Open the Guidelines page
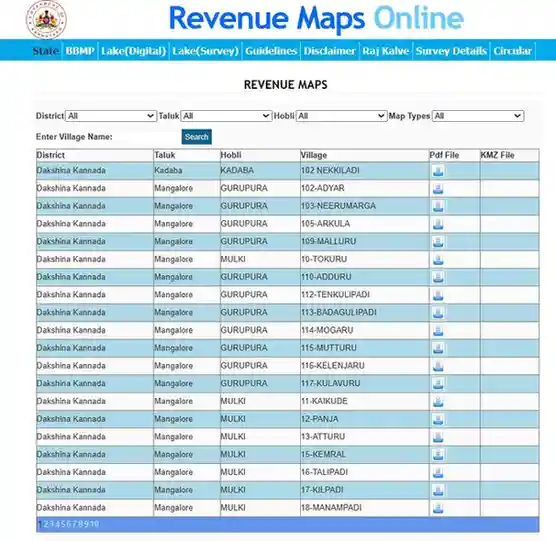This screenshot has height=541, width=556. pyautogui.click(x=271, y=51)
